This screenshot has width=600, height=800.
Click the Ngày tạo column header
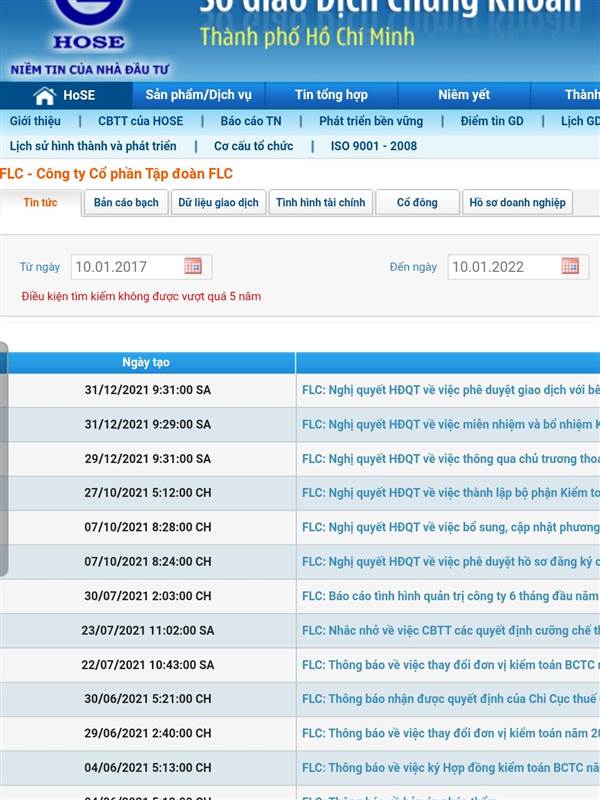tap(146, 362)
